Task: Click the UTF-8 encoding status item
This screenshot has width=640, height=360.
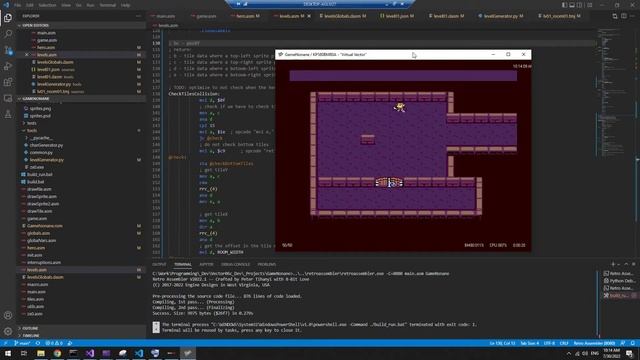Action: [x=549, y=343]
